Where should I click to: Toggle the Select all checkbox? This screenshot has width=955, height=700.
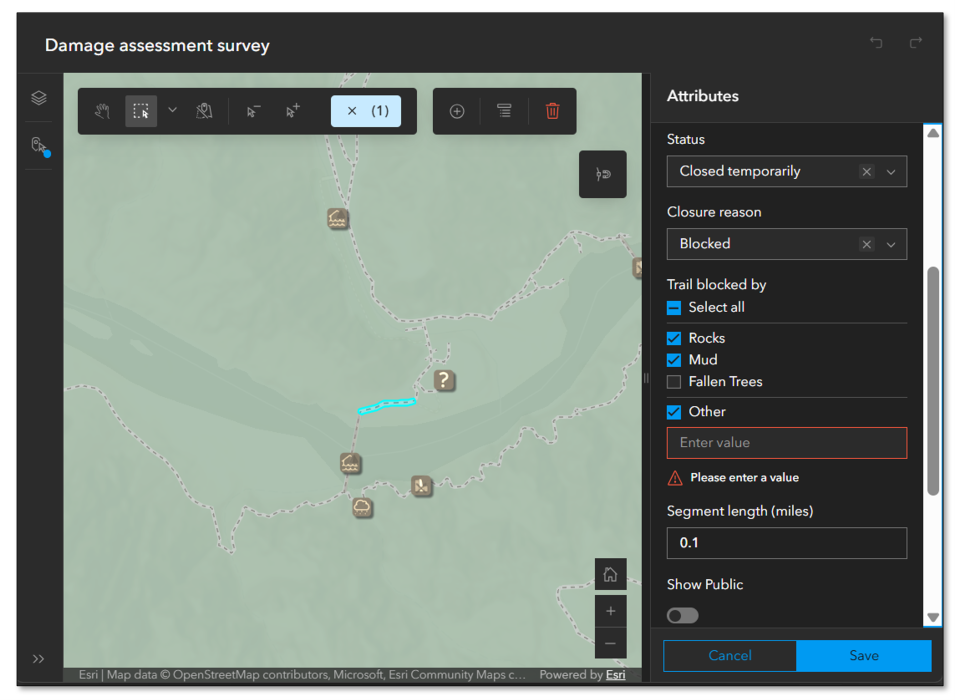pos(674,308)
